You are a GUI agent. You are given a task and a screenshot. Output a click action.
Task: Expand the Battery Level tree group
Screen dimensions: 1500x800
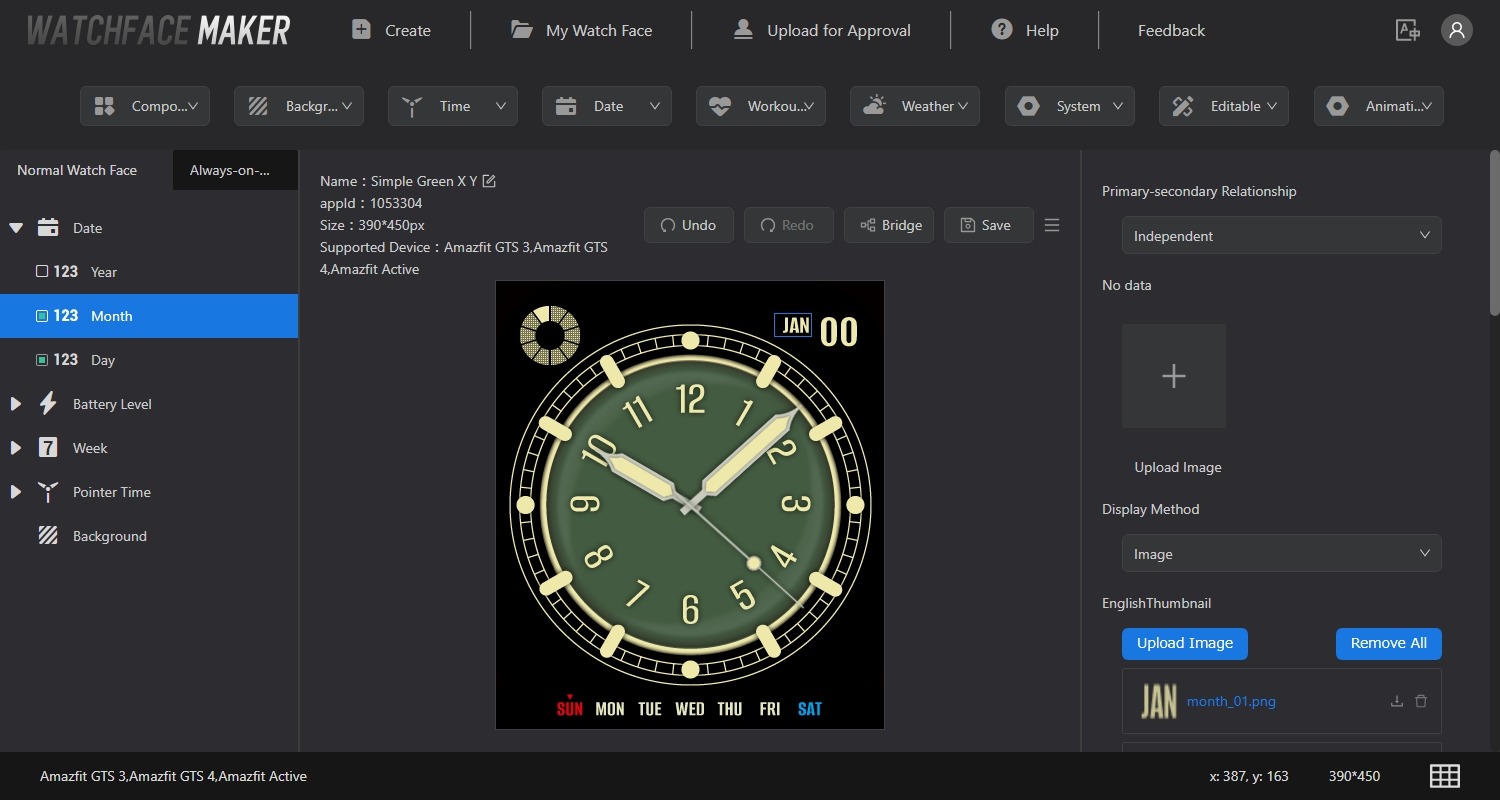[16, 404]
